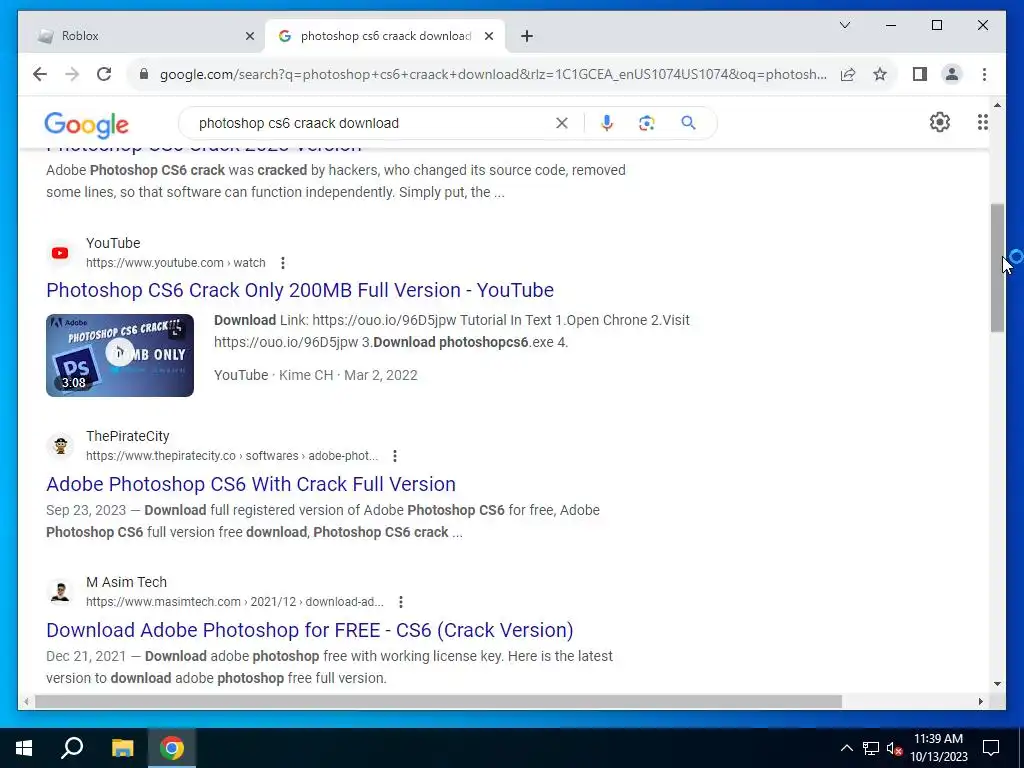Open Google quick settings gear

coord(939,122)
